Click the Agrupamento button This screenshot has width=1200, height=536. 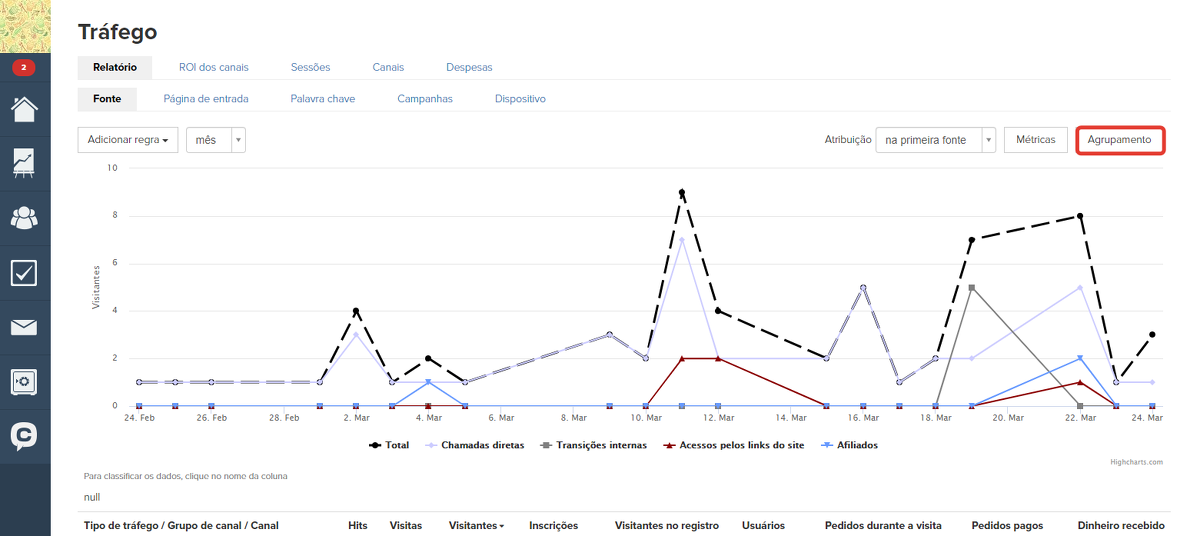click(1120, 140)
